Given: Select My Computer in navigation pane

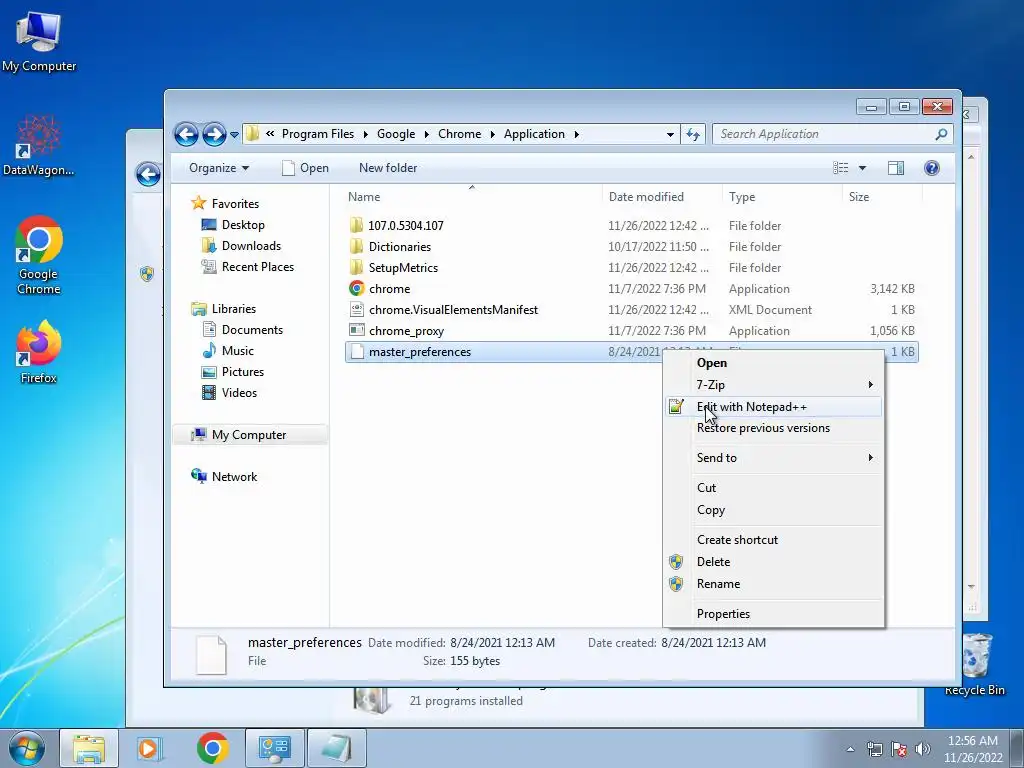Looking at the screenshot, I should click(249, 435).
